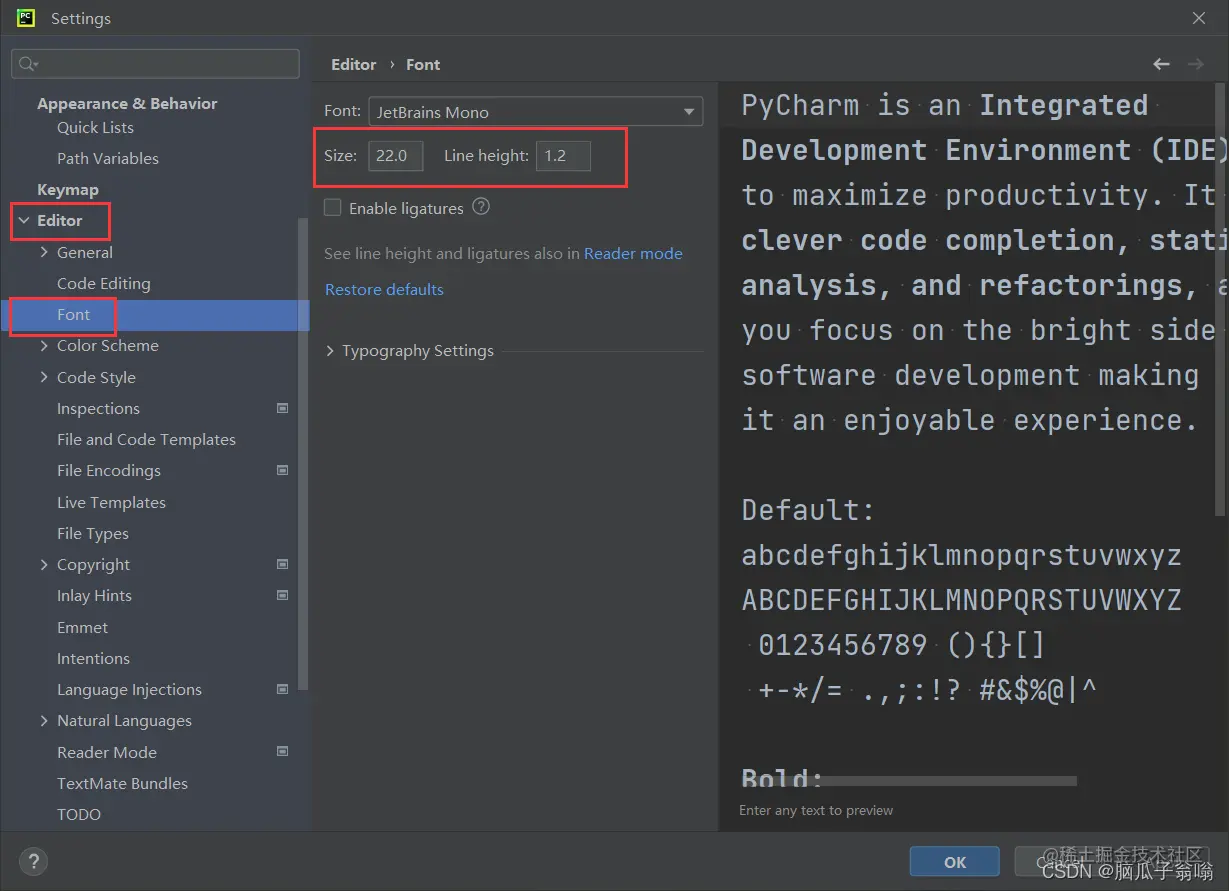
Task: Focus the settings search box
Action: pyautogui.click(x=155, y=64)
